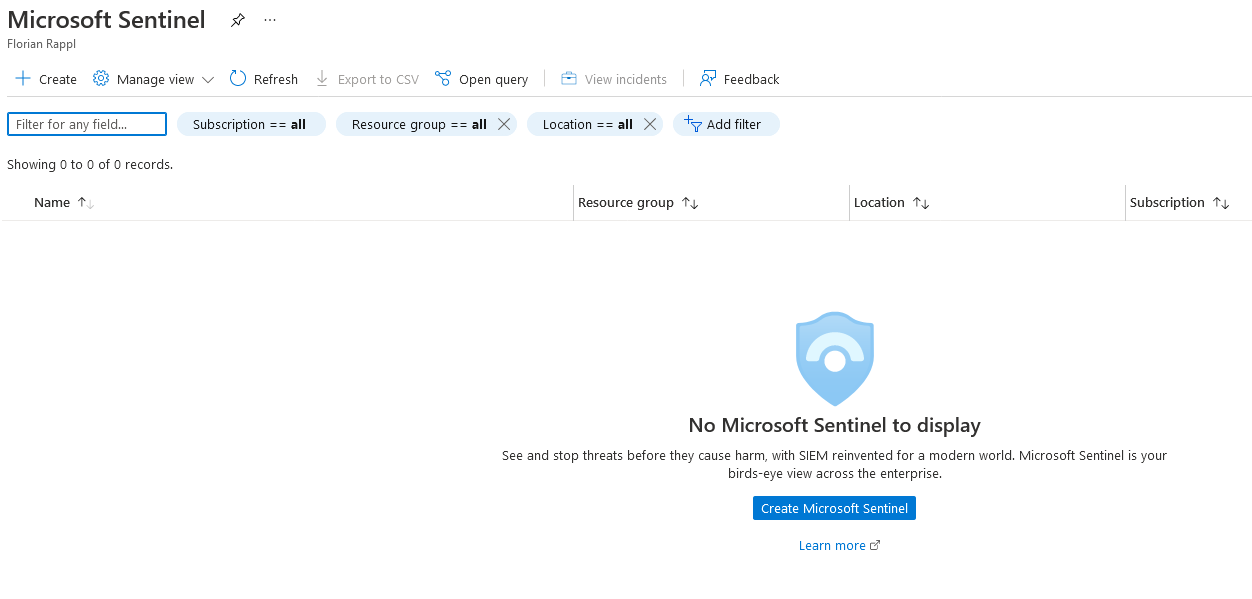Click the Microsoft Sentinel page title
The image size is (1252, 599).
tap(107, 20)
